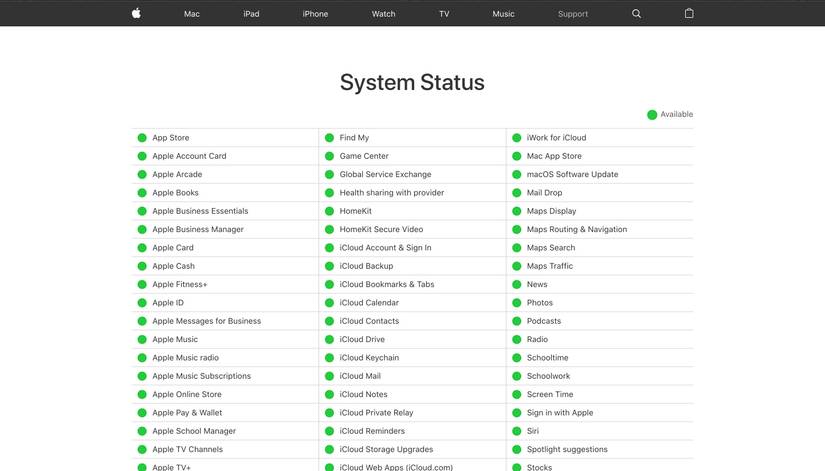
Task: Click the green dot beside Mac App Store
Action: (x=517, y=156)
